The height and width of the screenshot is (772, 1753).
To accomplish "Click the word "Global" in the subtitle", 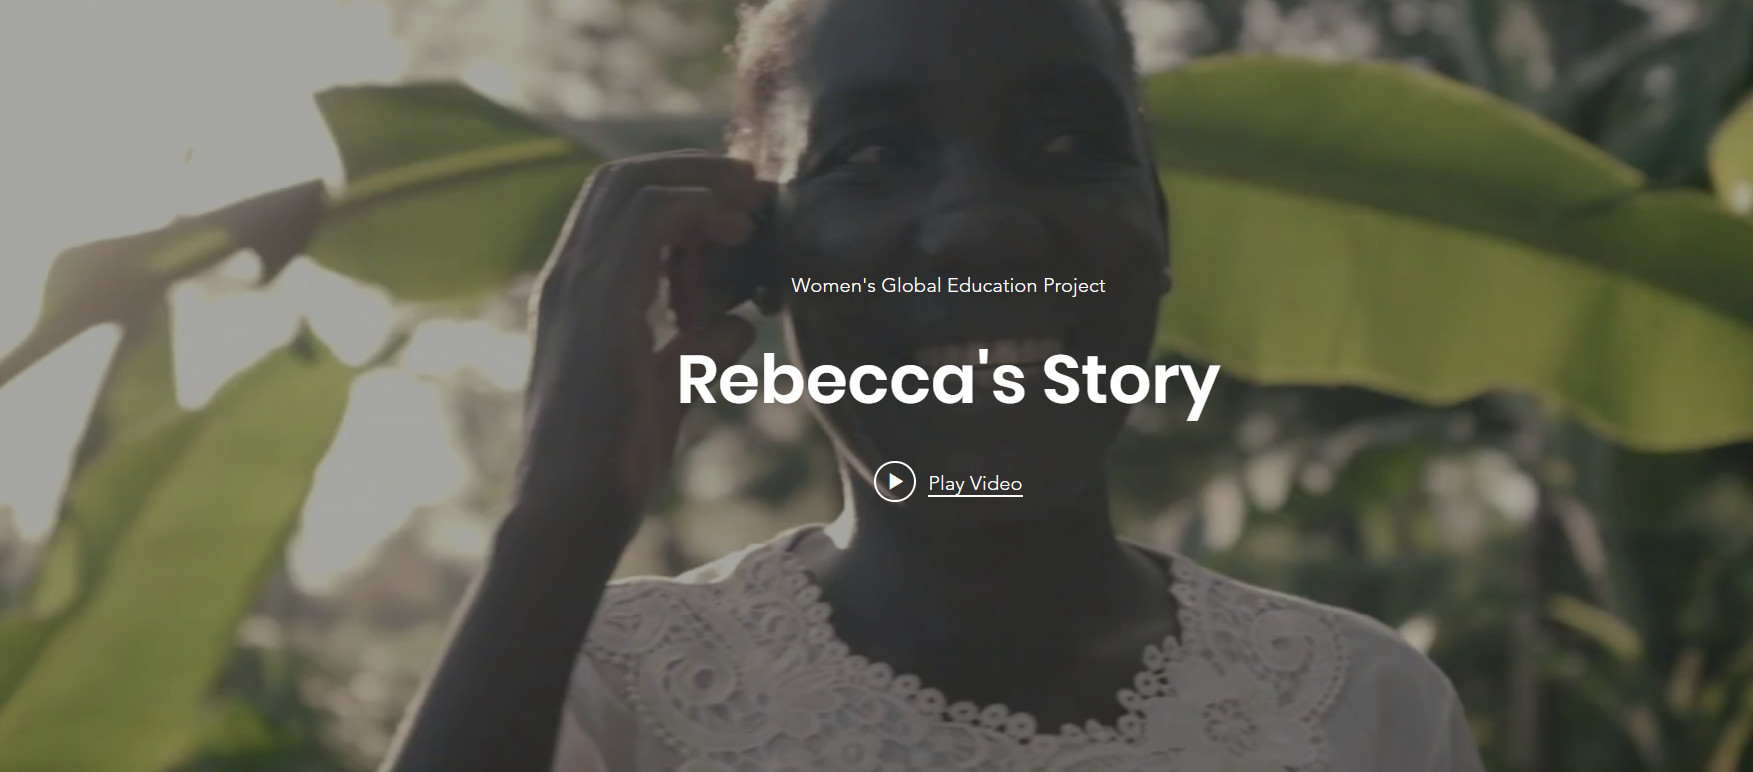I will tap(911, 285).
